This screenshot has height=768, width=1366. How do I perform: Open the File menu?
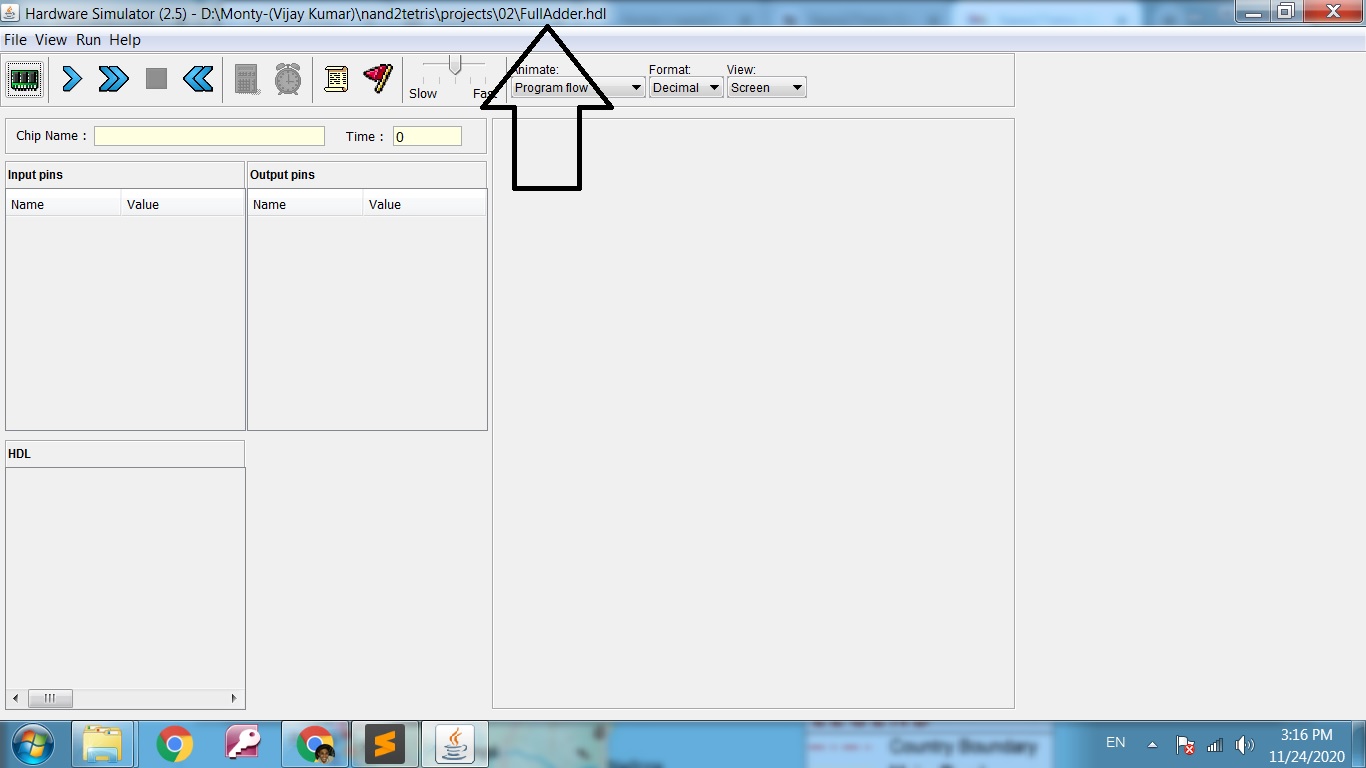tap(15, 40)
